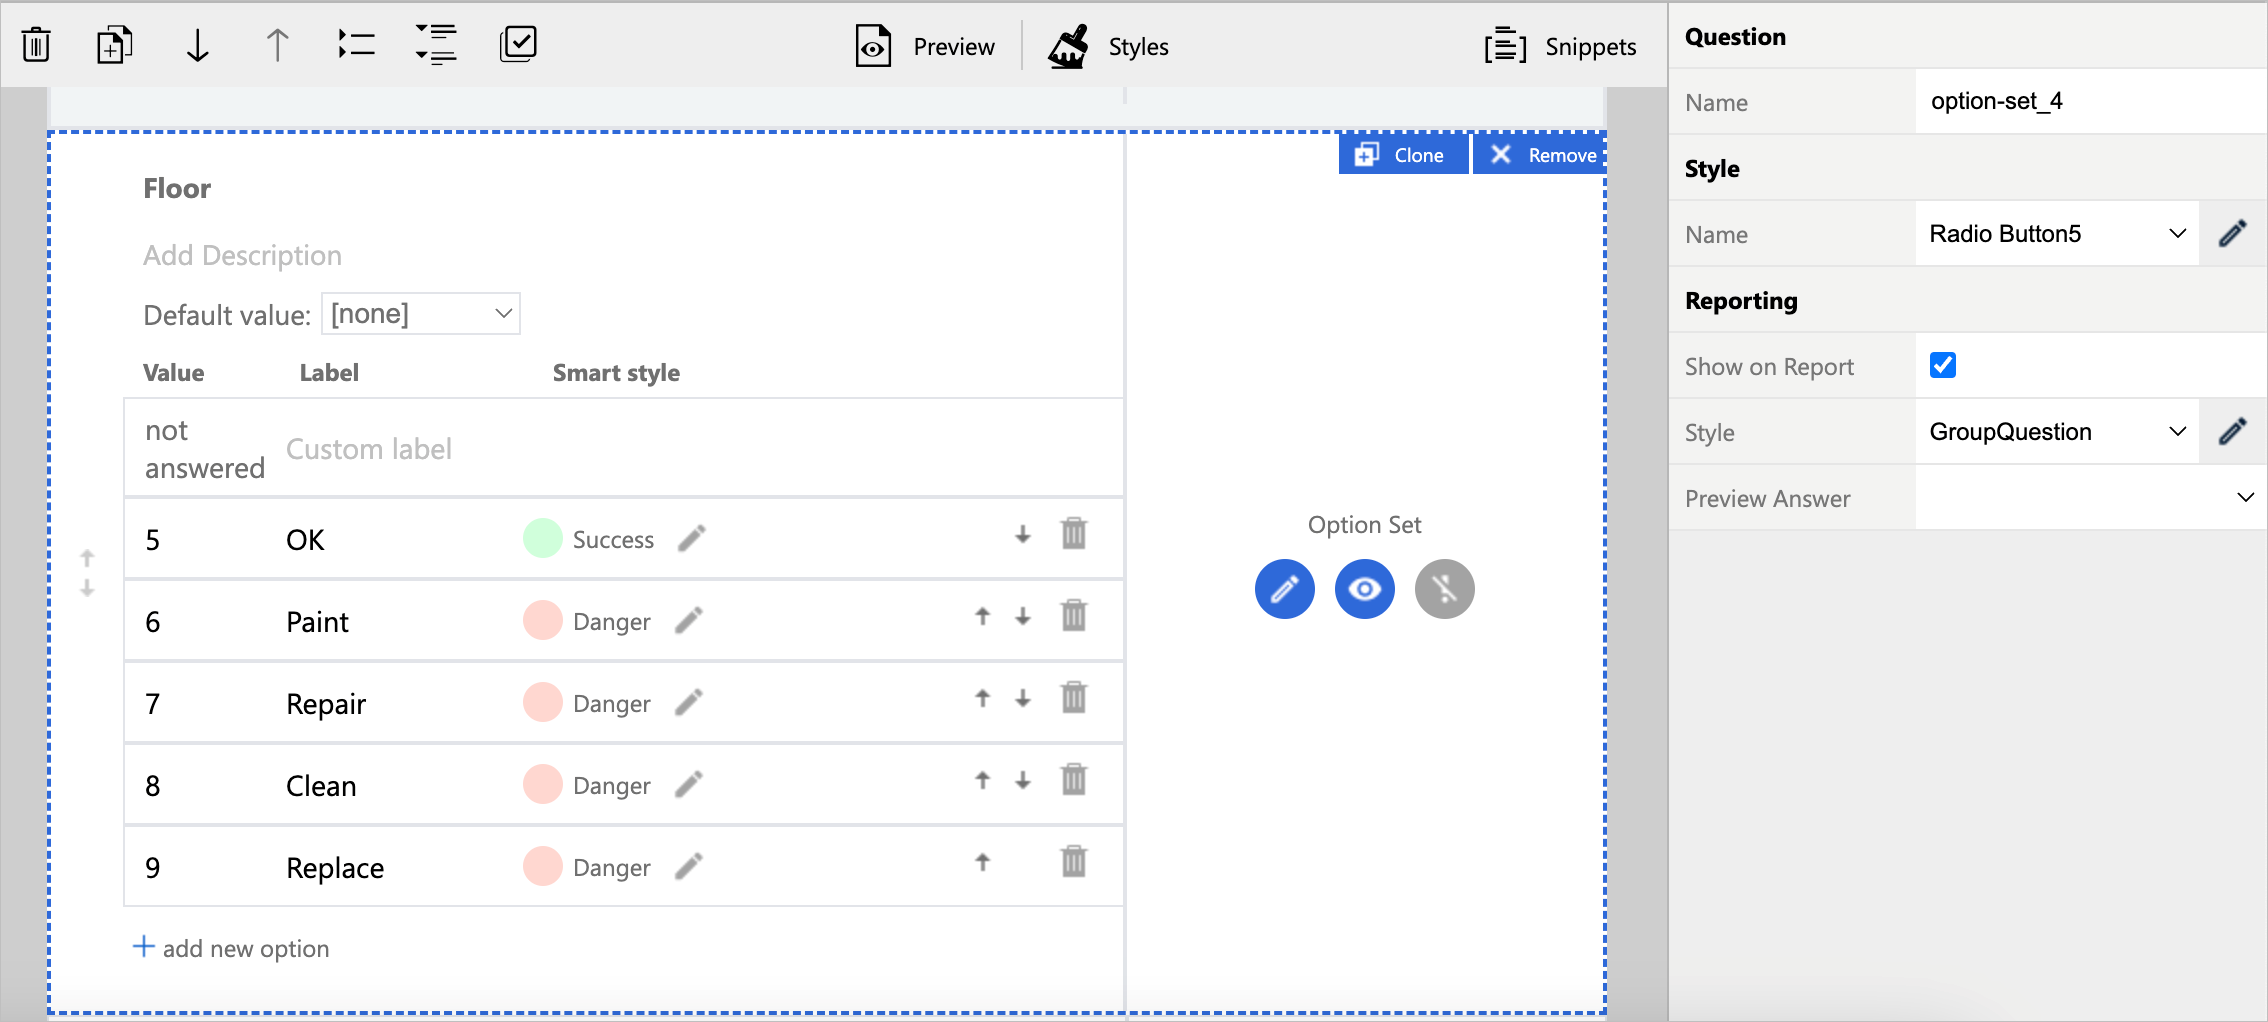
Task: Open Styles
Action: (1108, 47)
